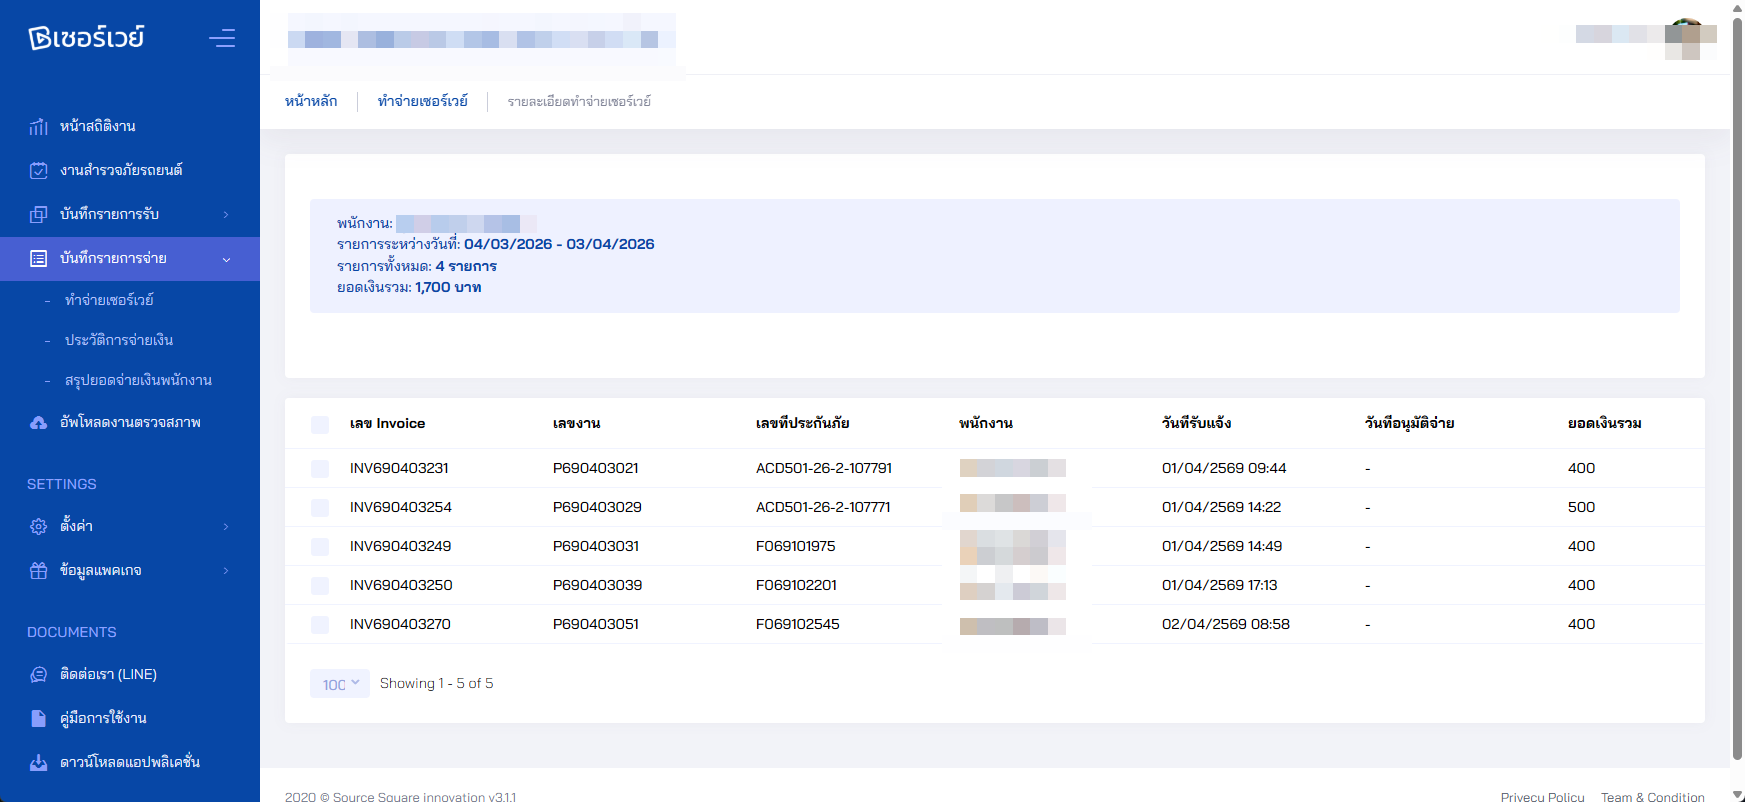The width and height of the screenshot is (1745, 802).
Task: Go to หน้าหลัก breadcrumb link
Action: (x=311, y=101)
